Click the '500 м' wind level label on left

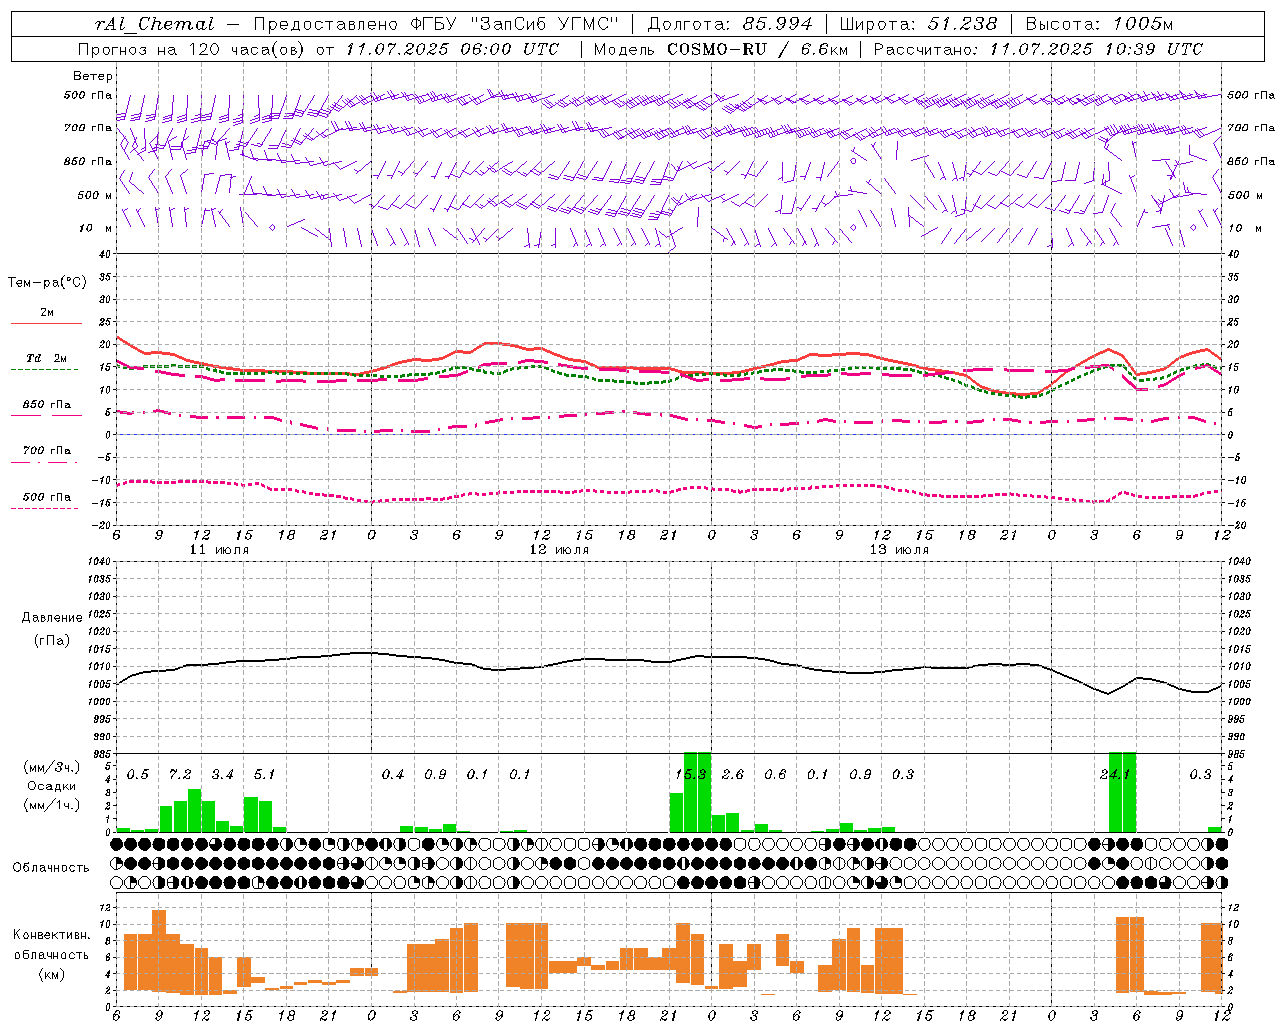95,195
